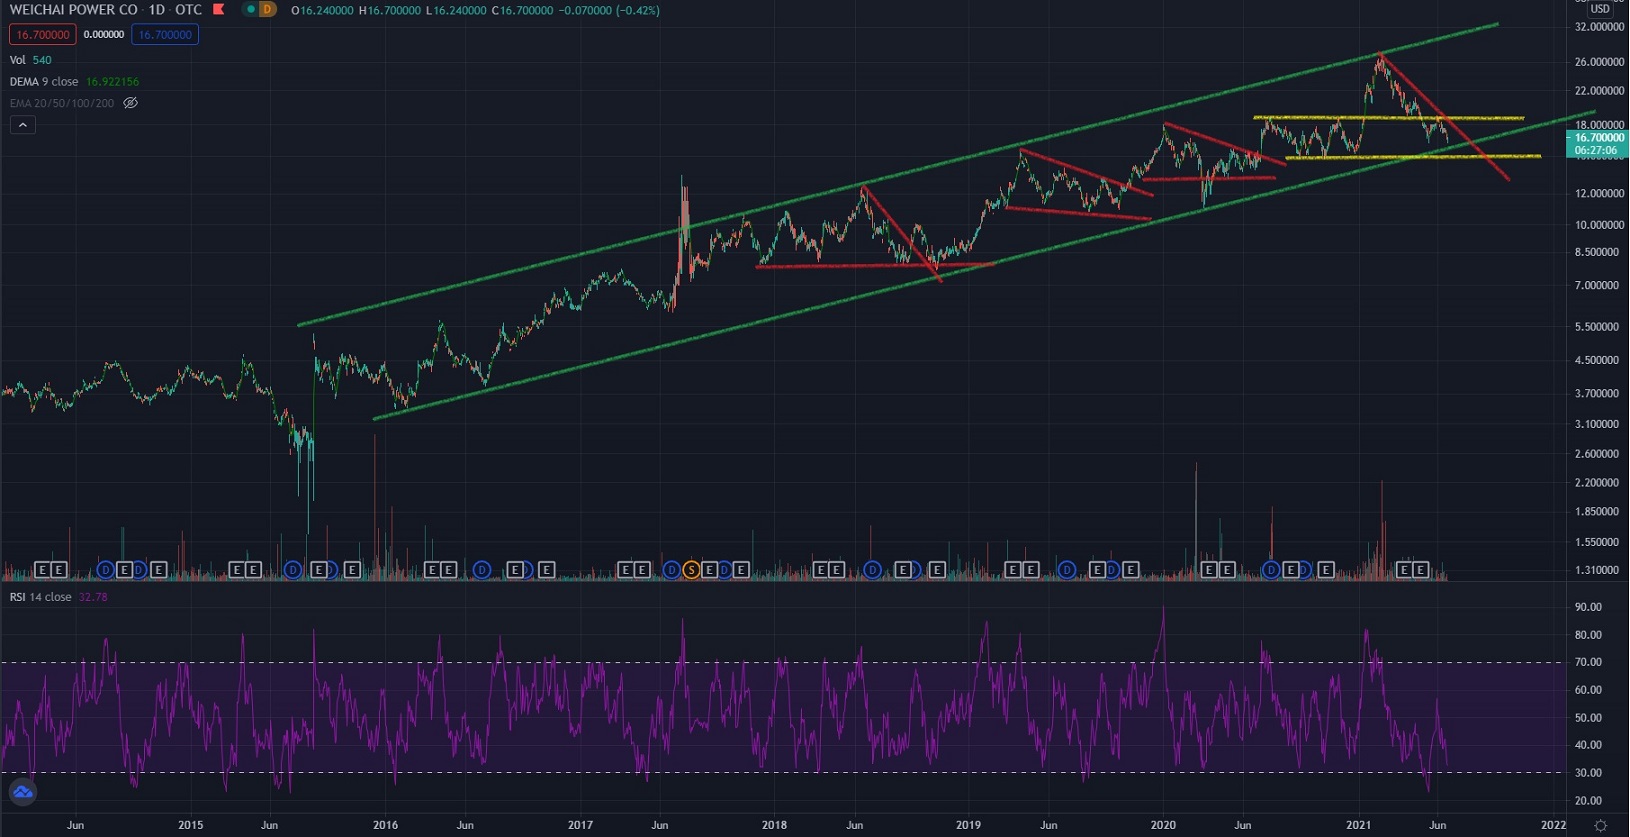Show the hidden EMA 20/50/100/200 indicator

(130, 103)
